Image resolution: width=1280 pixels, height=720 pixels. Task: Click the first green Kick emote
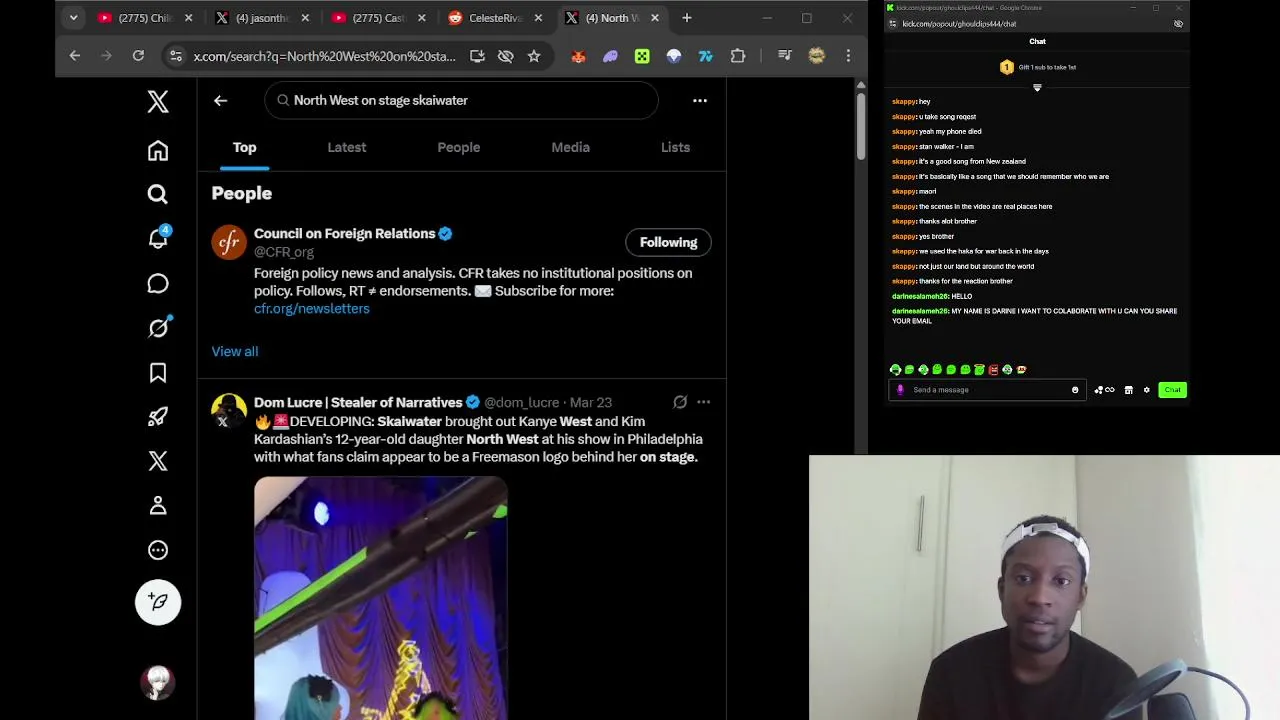(895, 370)
